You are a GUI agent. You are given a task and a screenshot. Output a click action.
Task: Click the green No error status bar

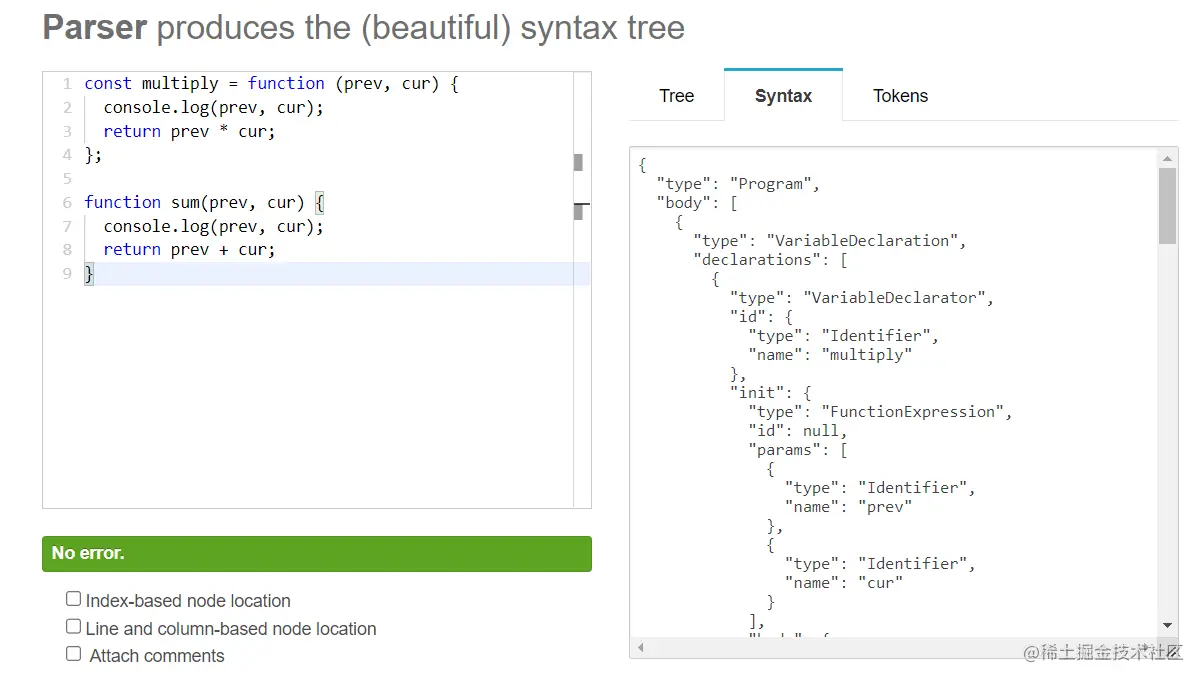[x=316, y=554]
